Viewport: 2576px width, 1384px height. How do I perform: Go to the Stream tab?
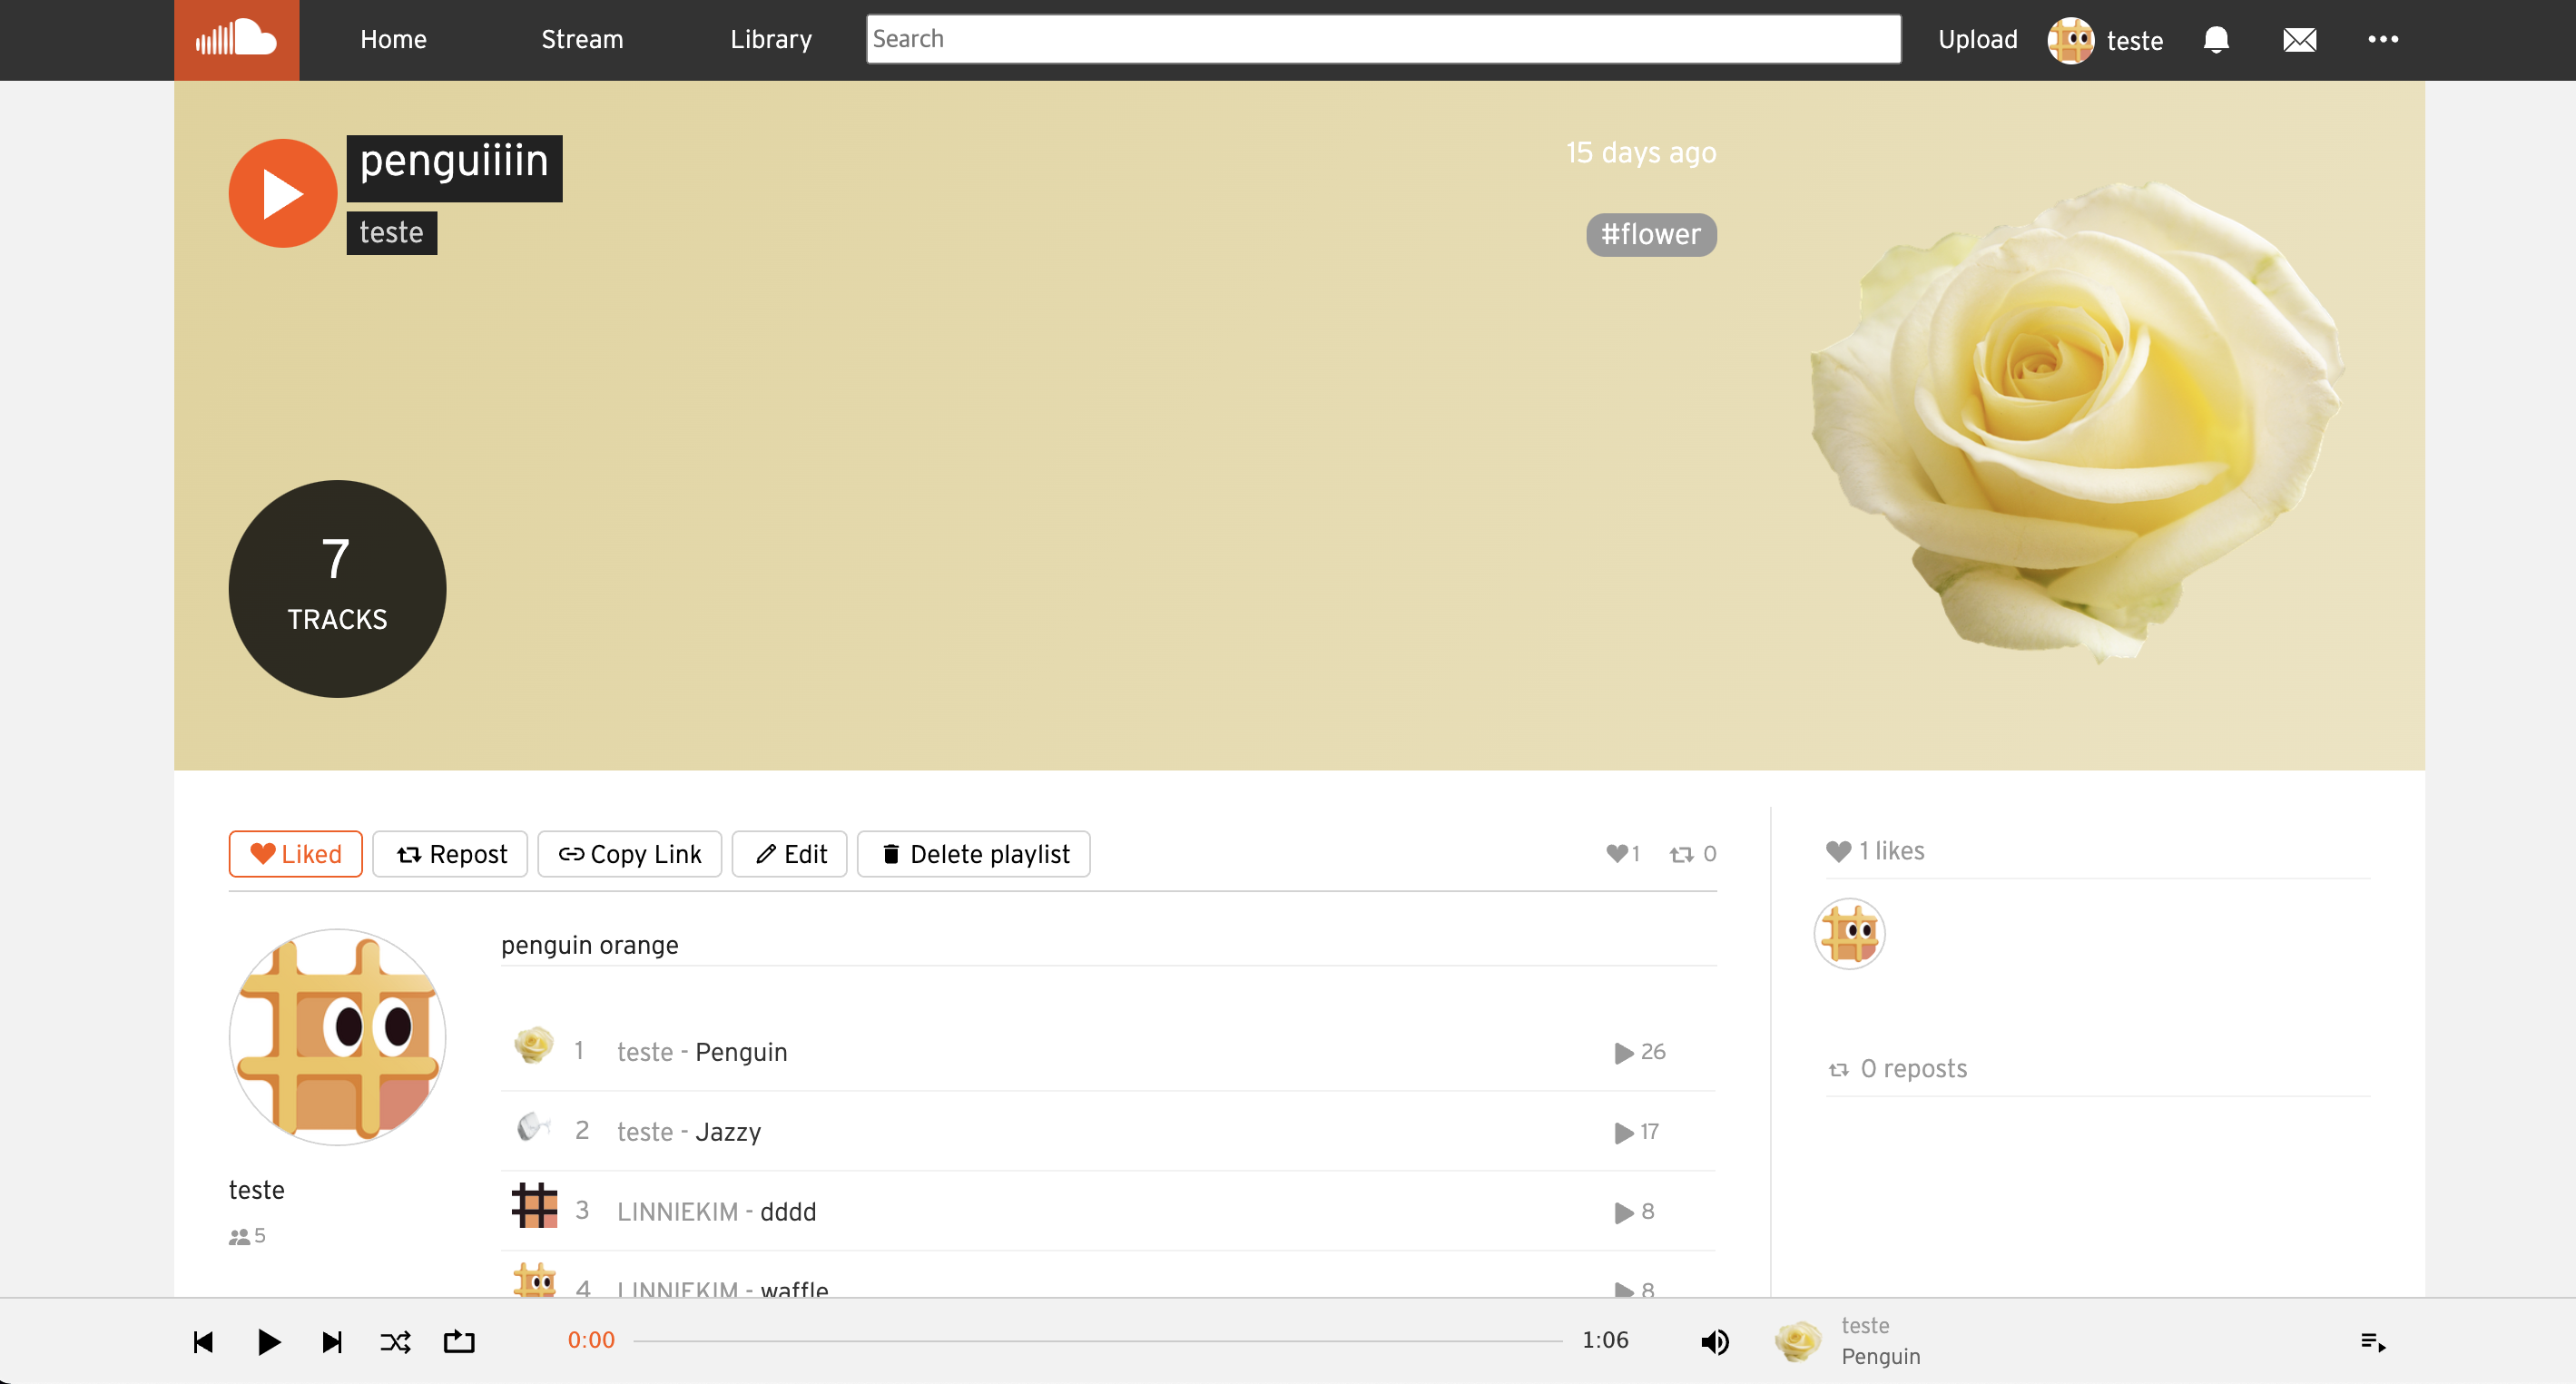(x=582, y=40)
